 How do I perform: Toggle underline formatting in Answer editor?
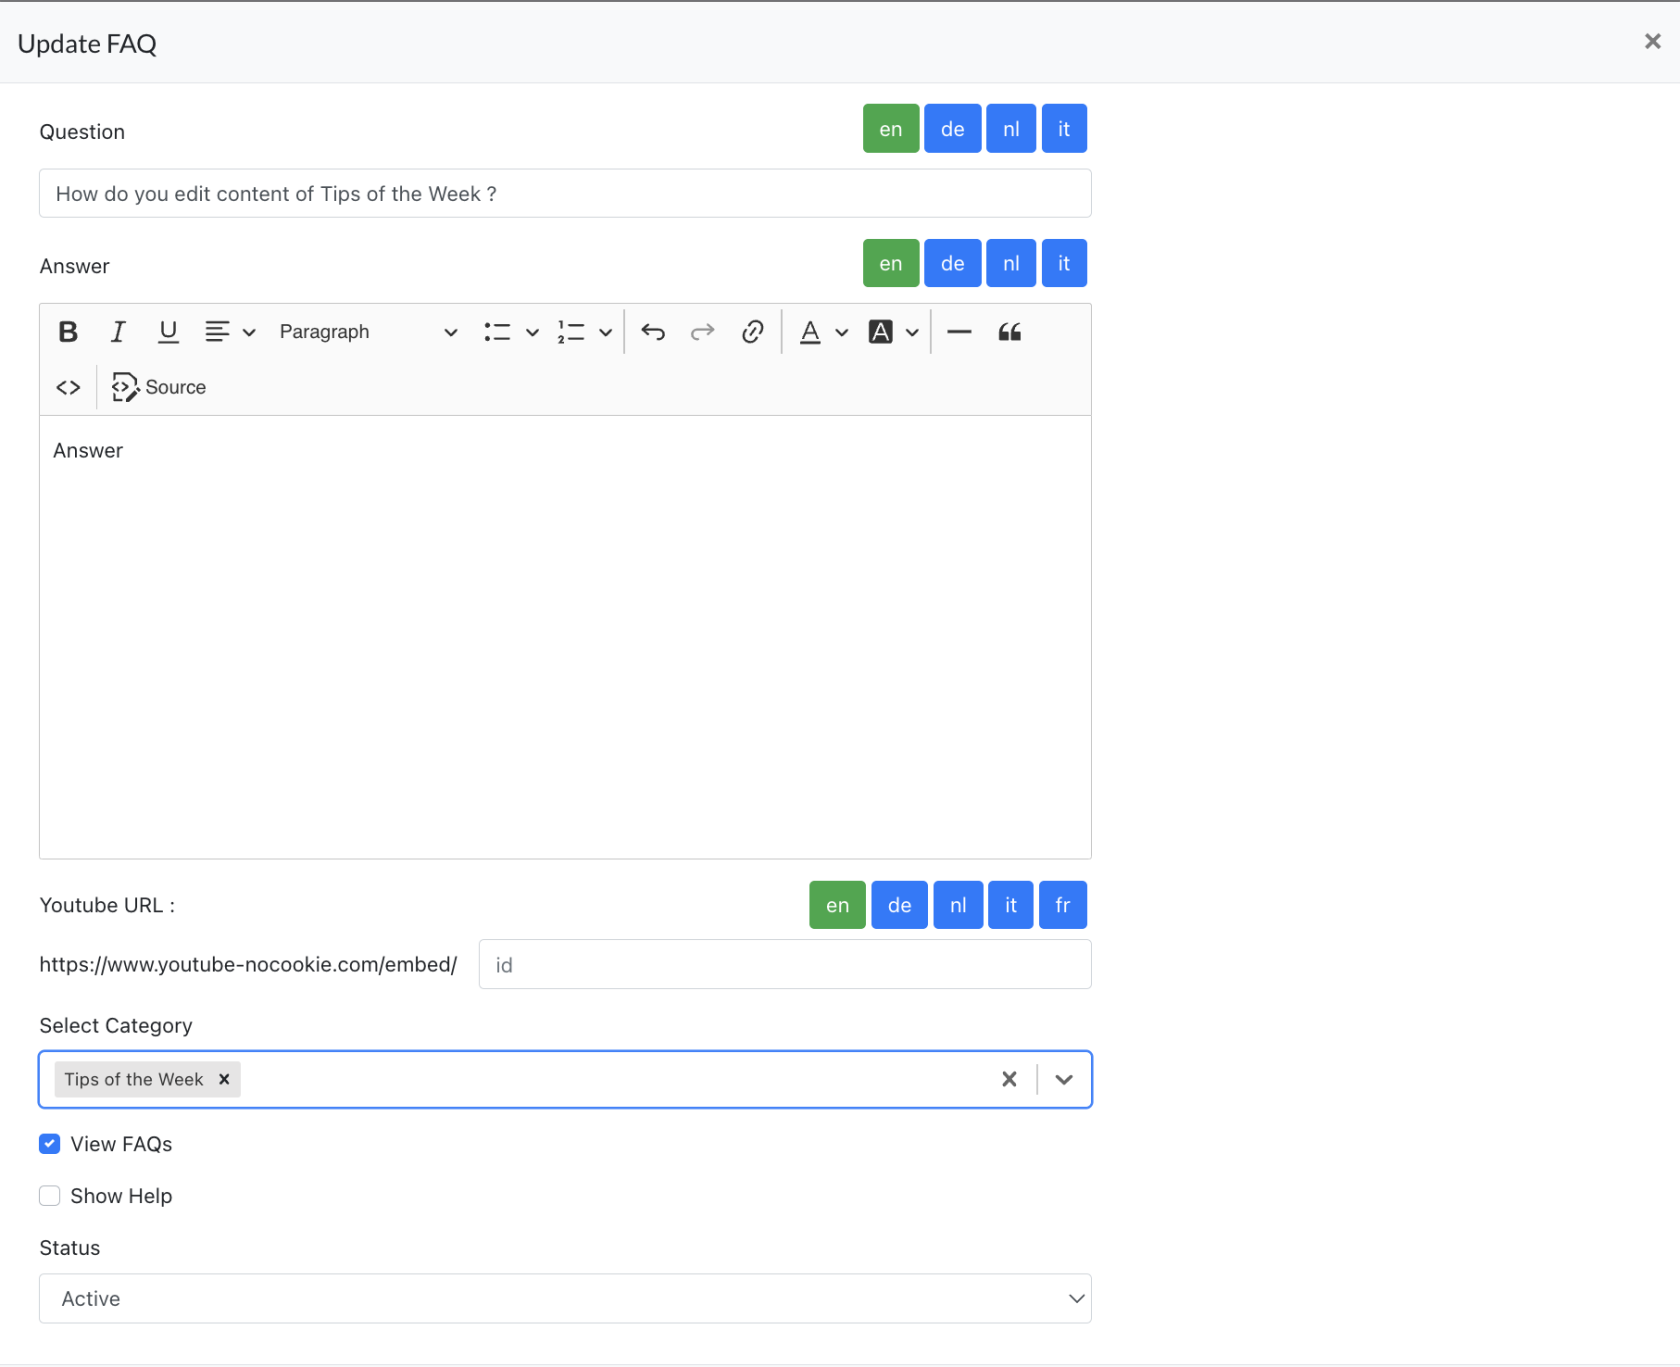click(168, 332)
